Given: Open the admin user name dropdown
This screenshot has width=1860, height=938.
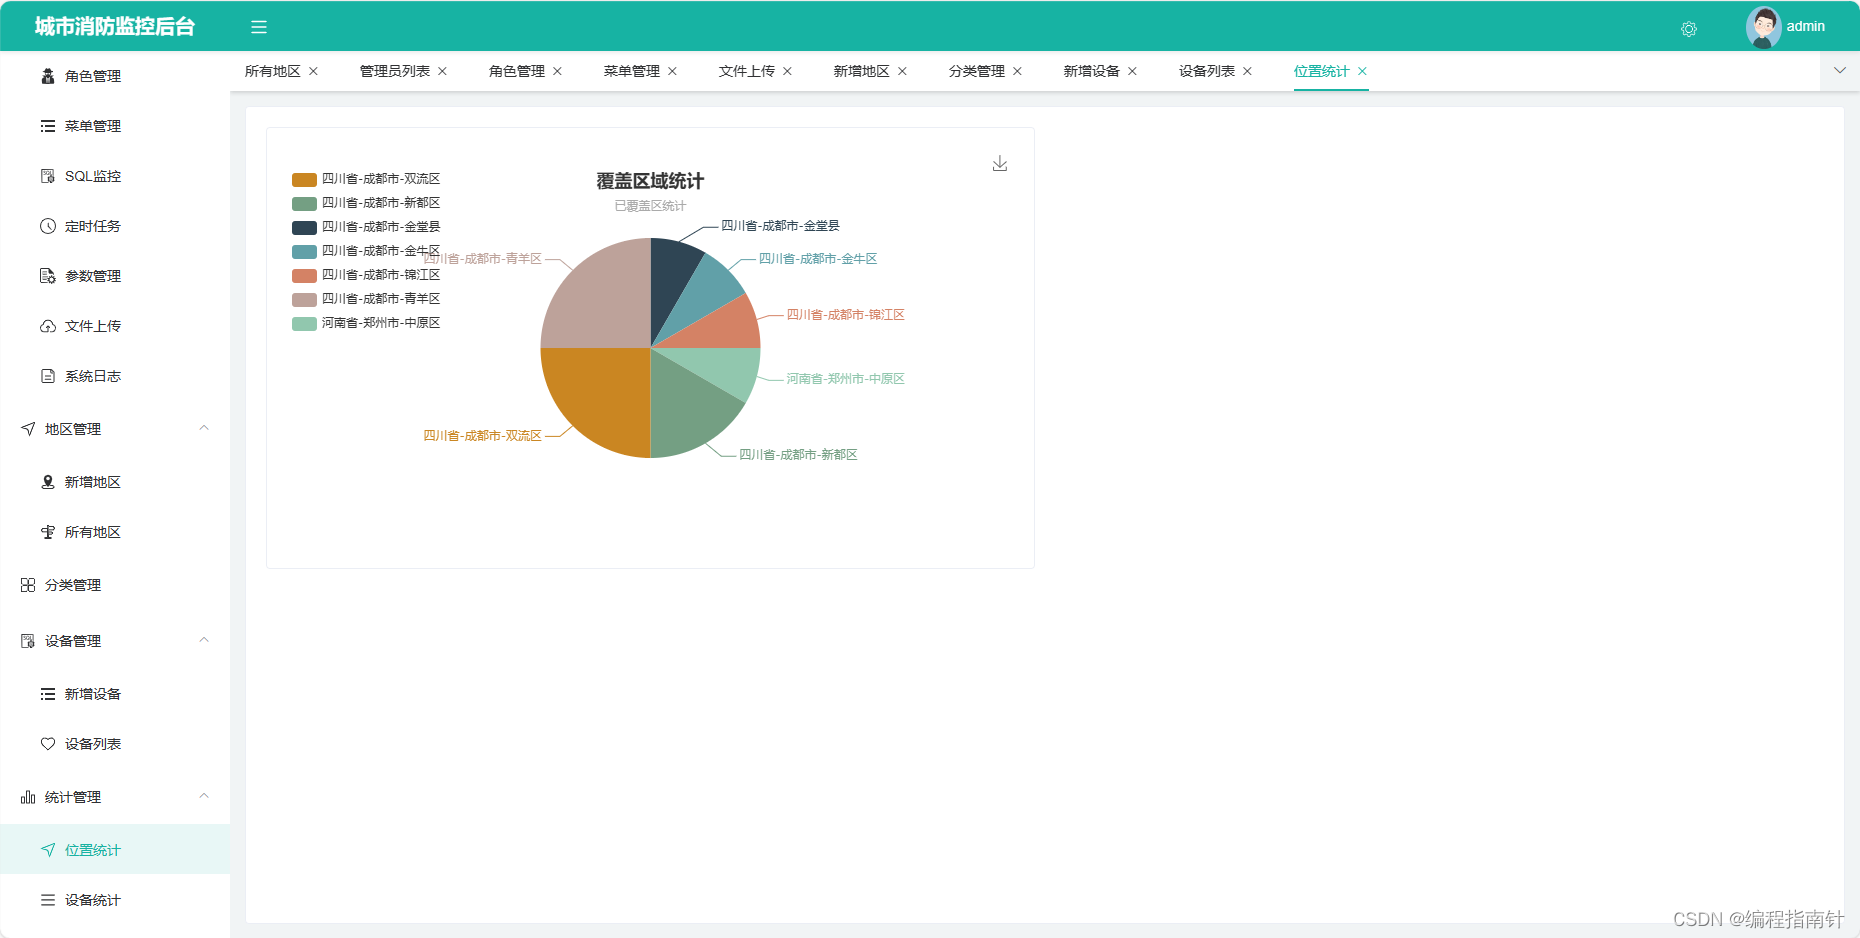Looking at the screenshot, I should 1806,27.
